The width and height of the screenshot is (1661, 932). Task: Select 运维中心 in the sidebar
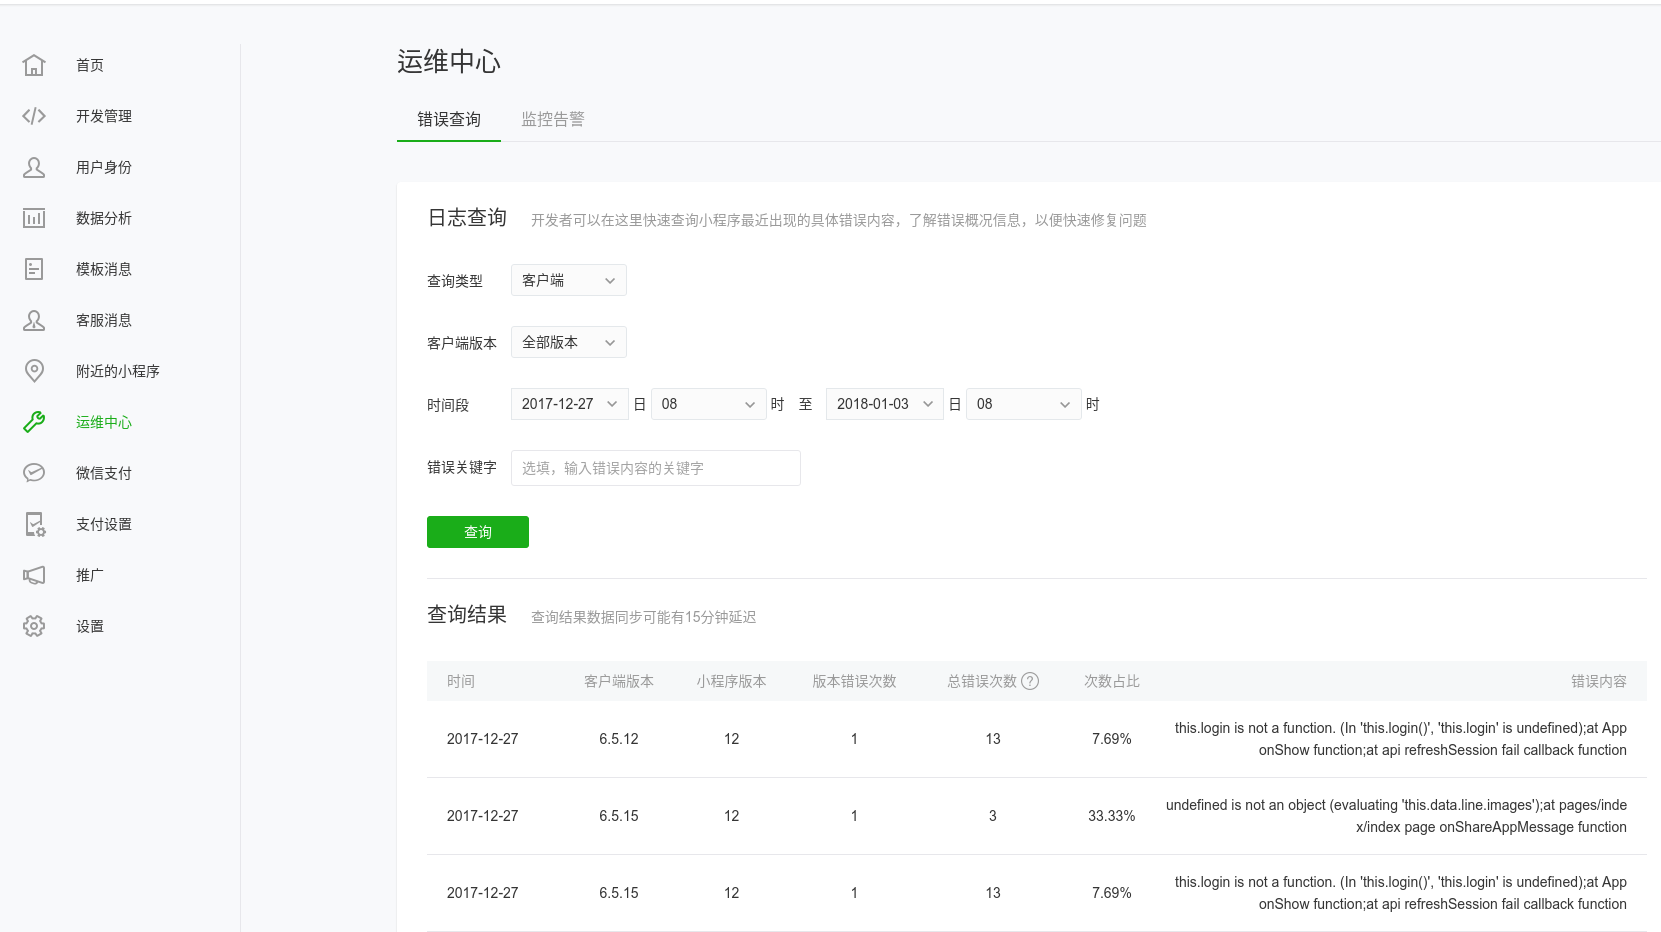104,422
